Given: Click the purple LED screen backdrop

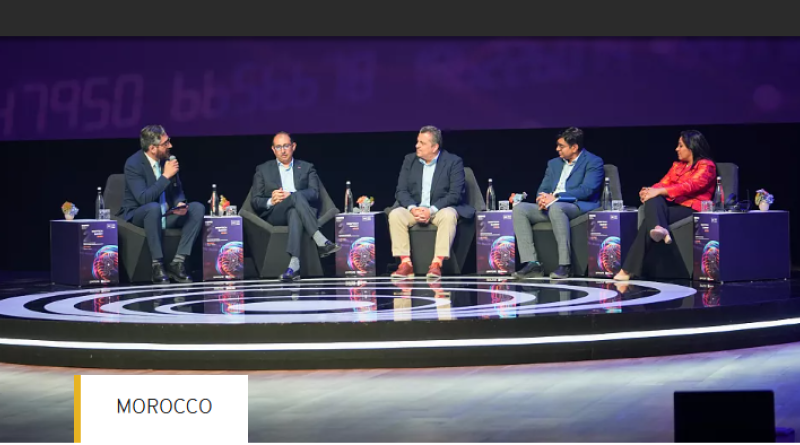Looking at the screenshot, I should (x=400, y=87).
